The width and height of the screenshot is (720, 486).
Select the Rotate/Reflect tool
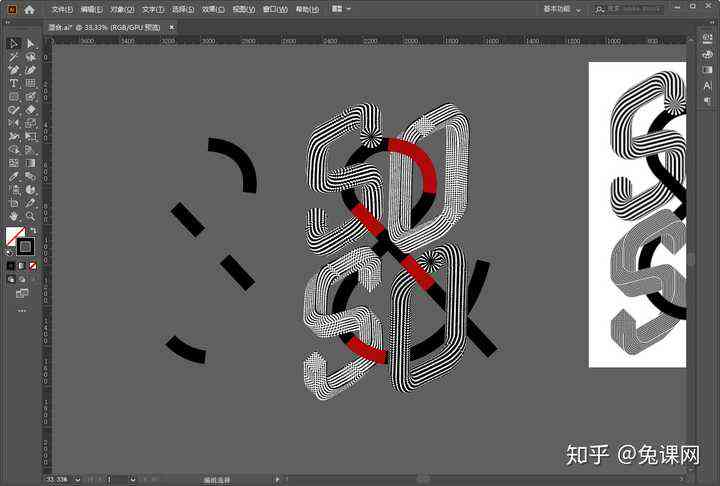[x=13, y=123]
